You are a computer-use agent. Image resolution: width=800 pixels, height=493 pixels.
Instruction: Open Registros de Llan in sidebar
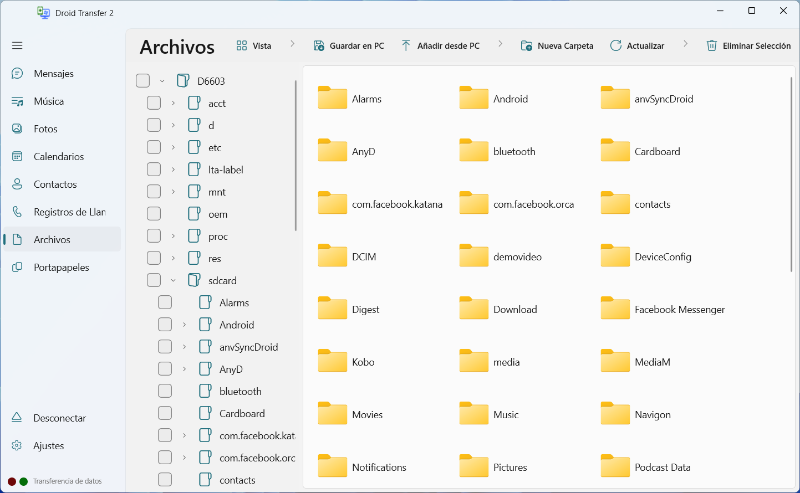click(62, 212)
